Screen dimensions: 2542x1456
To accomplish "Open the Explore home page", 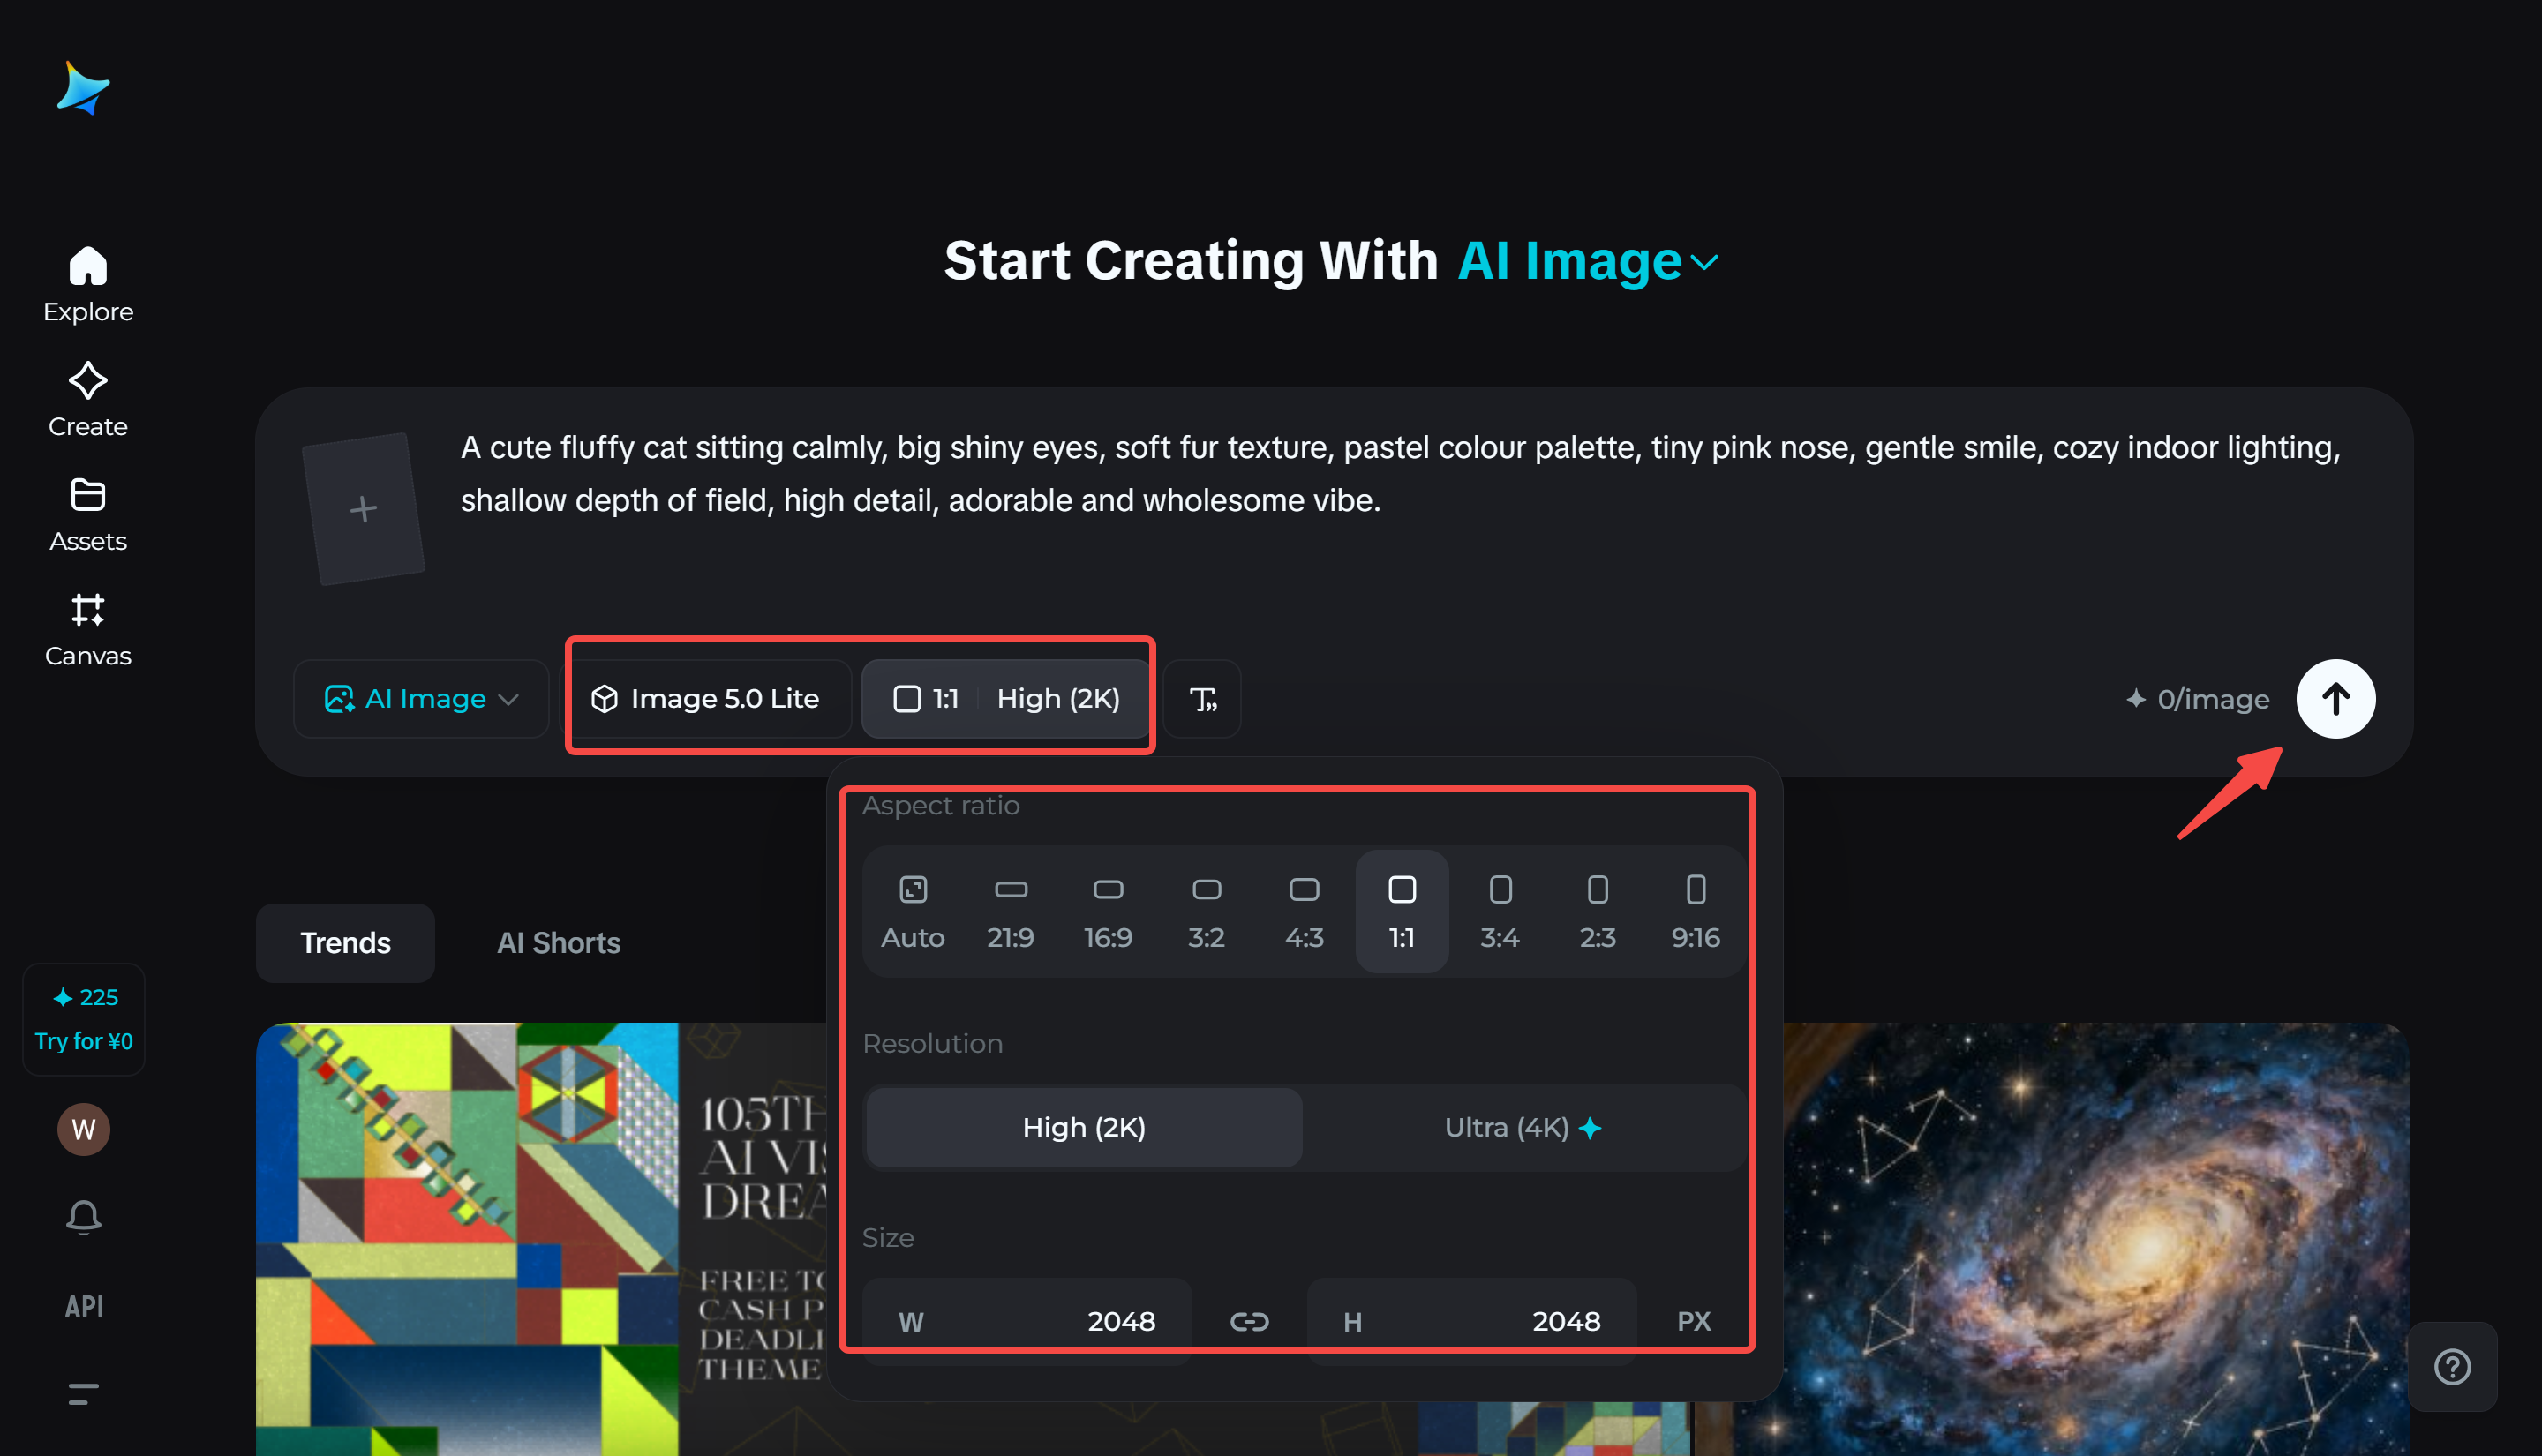I will [88, 284].
